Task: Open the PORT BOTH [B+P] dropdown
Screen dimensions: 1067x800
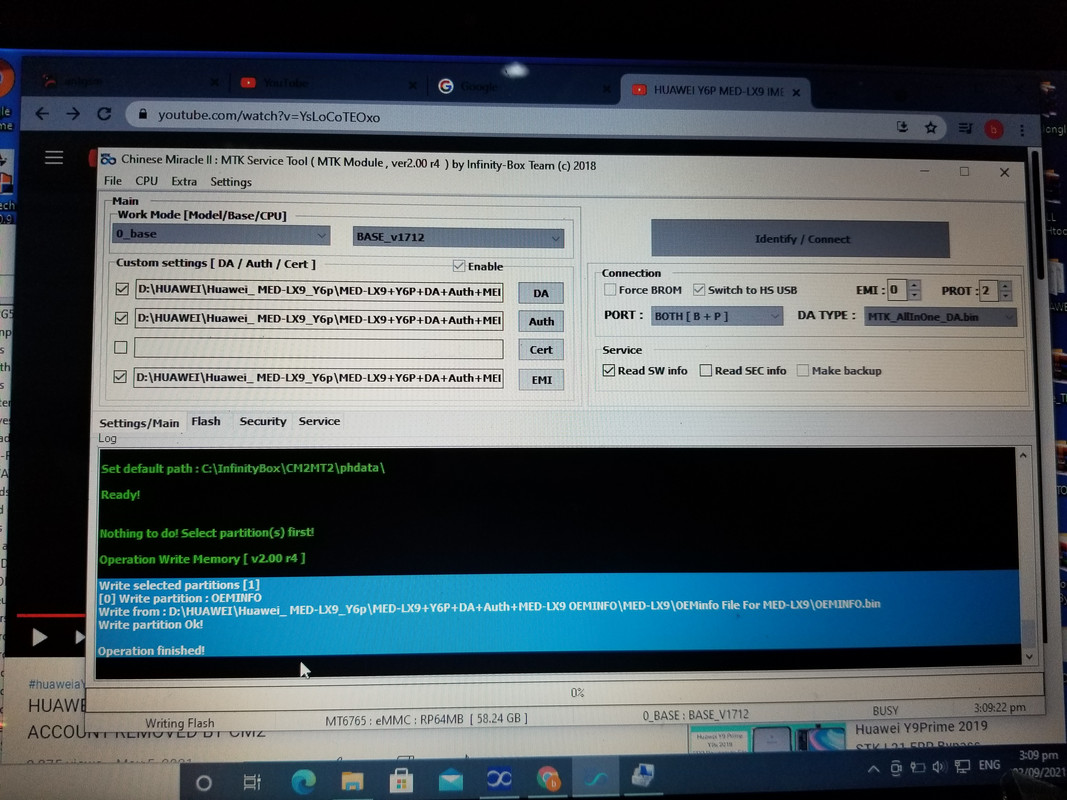Action: tap(717, 316)
